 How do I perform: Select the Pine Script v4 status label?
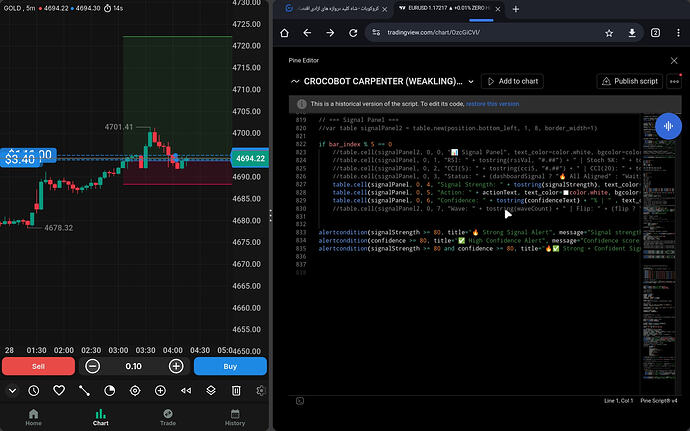[x=659, y=401]
